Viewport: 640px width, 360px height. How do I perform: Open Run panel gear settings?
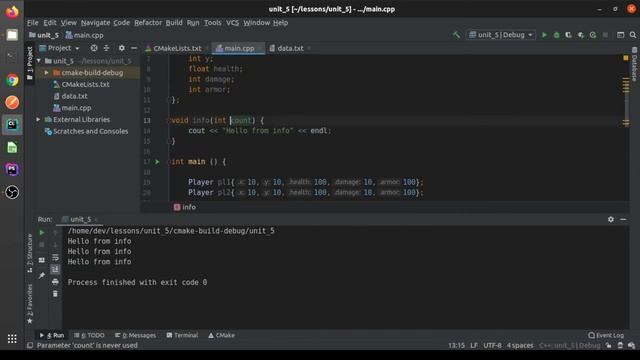click(611, 220)
